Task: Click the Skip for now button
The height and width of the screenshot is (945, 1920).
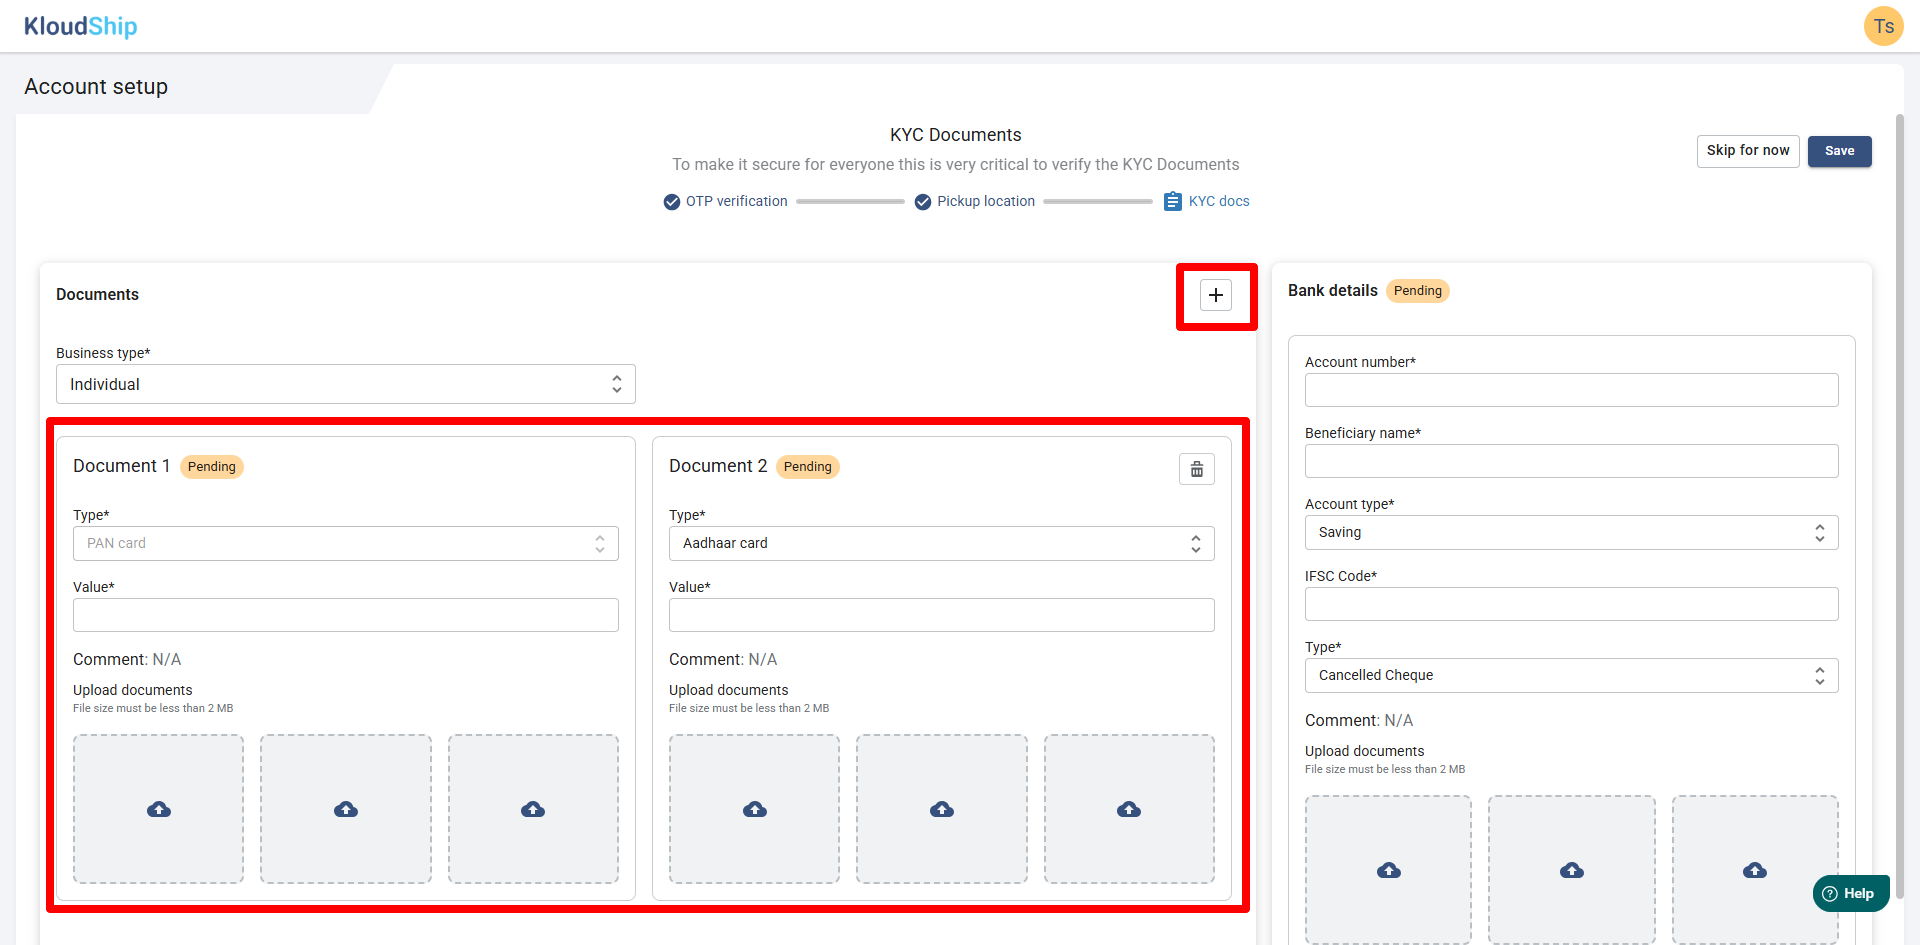Action: coord(1748,151)
